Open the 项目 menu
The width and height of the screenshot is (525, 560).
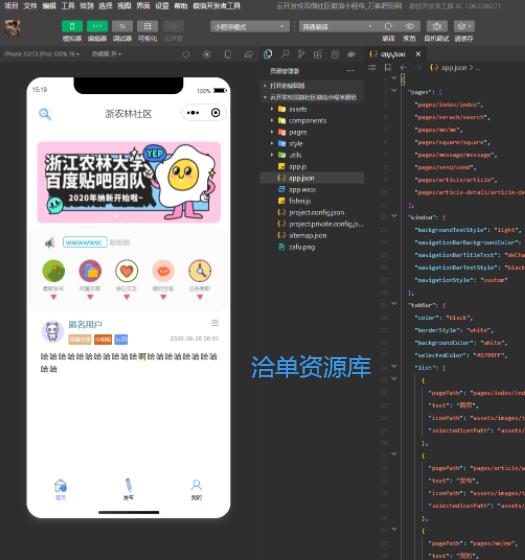click(x=11, y=6)
